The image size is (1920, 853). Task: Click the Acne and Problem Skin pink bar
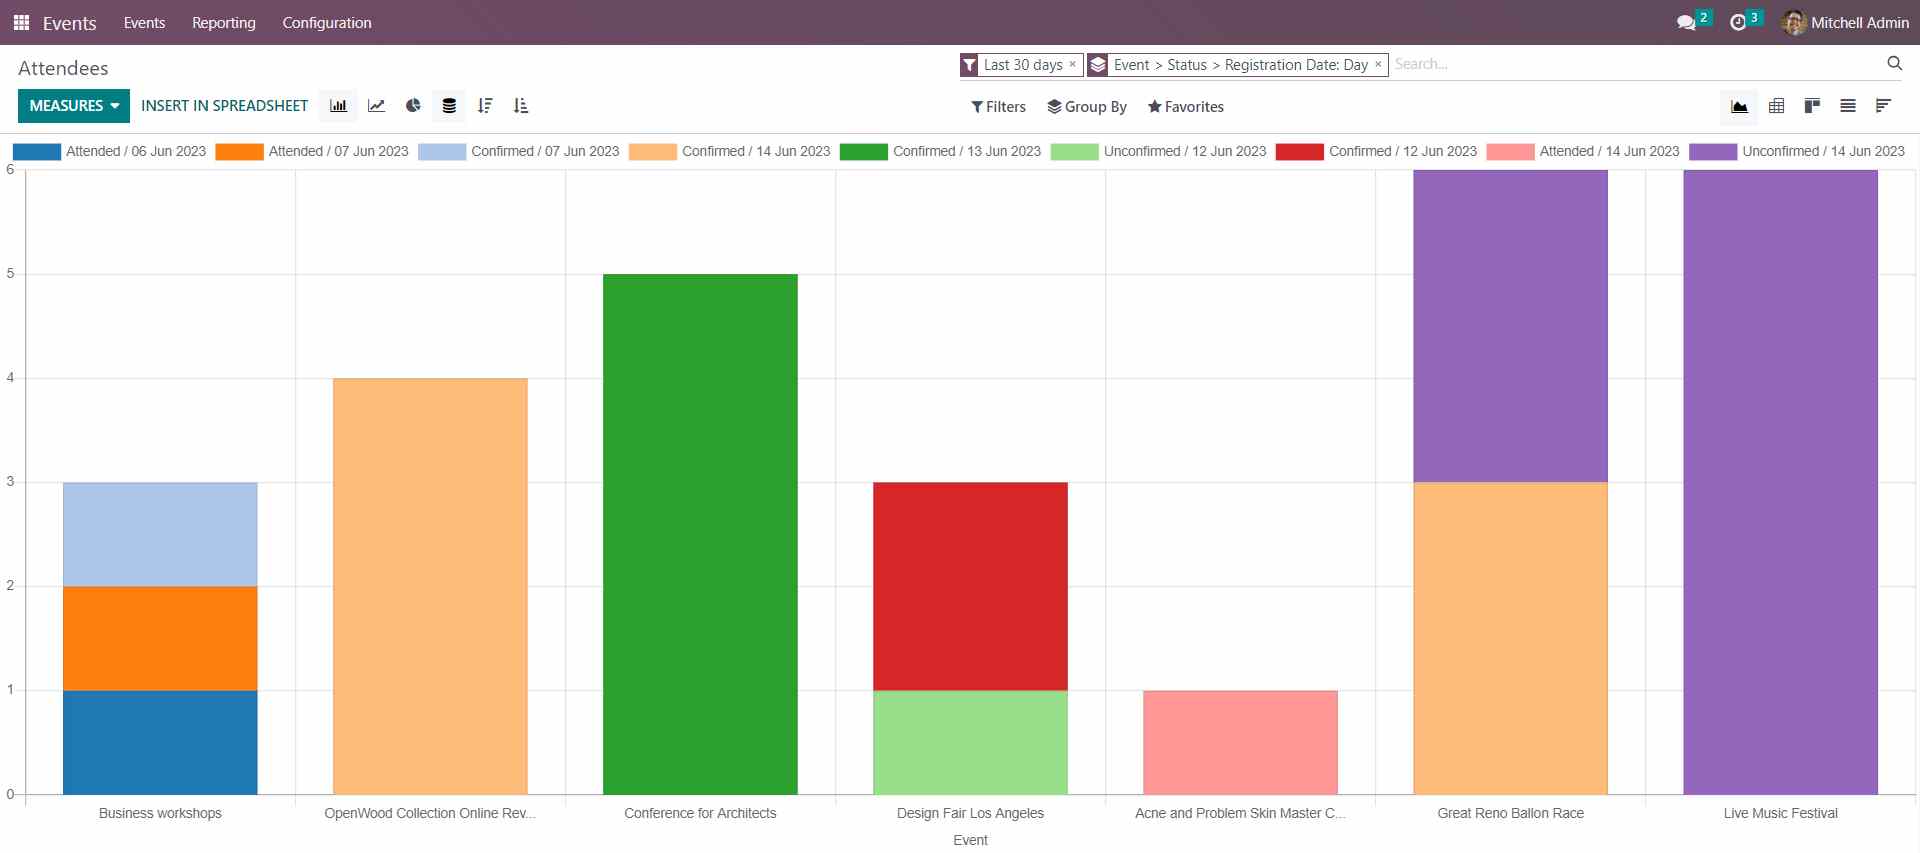[1240, 743]
